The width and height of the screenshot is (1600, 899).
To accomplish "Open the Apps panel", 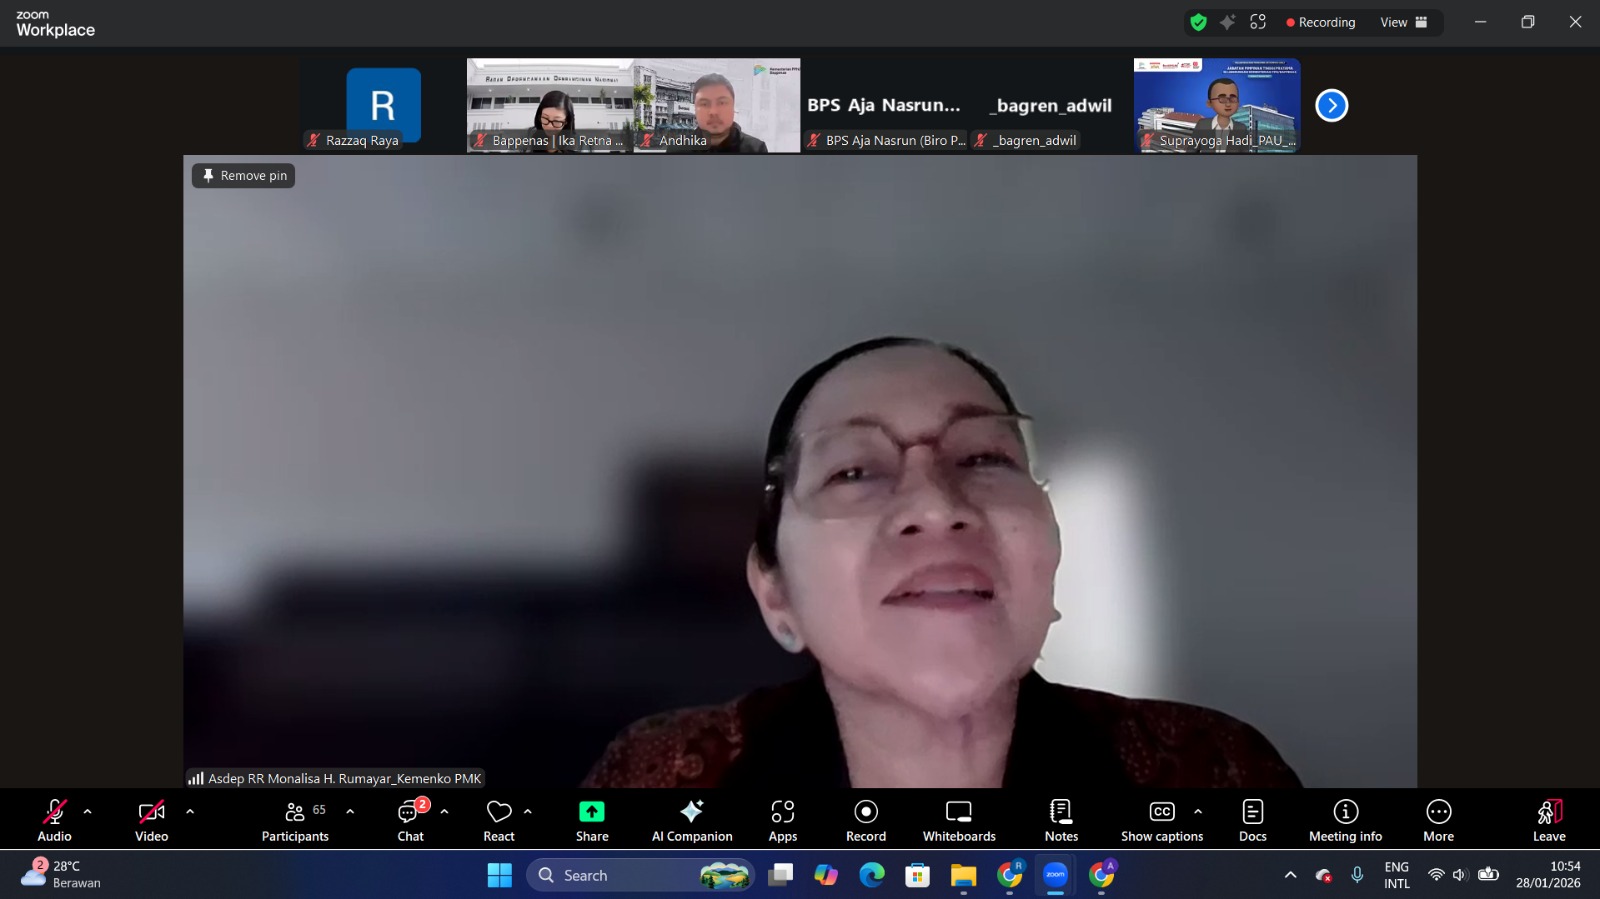I will tap(782, 820).
